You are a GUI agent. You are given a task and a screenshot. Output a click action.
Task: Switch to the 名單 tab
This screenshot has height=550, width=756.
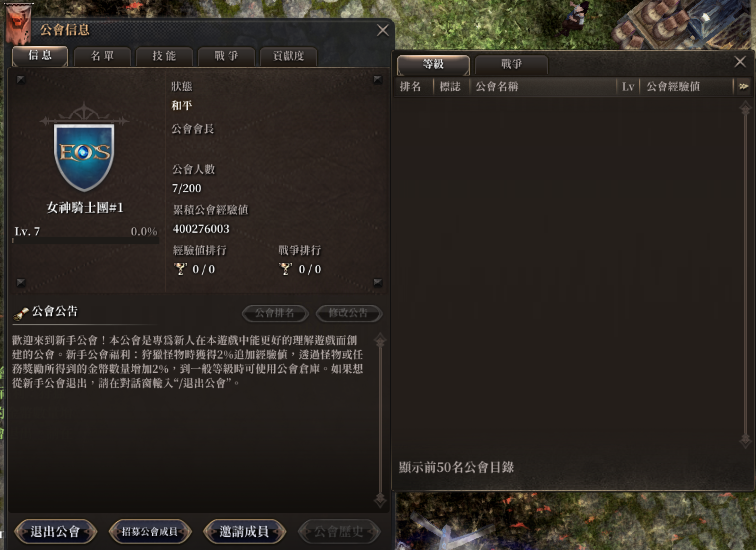[x=102, y=56]
